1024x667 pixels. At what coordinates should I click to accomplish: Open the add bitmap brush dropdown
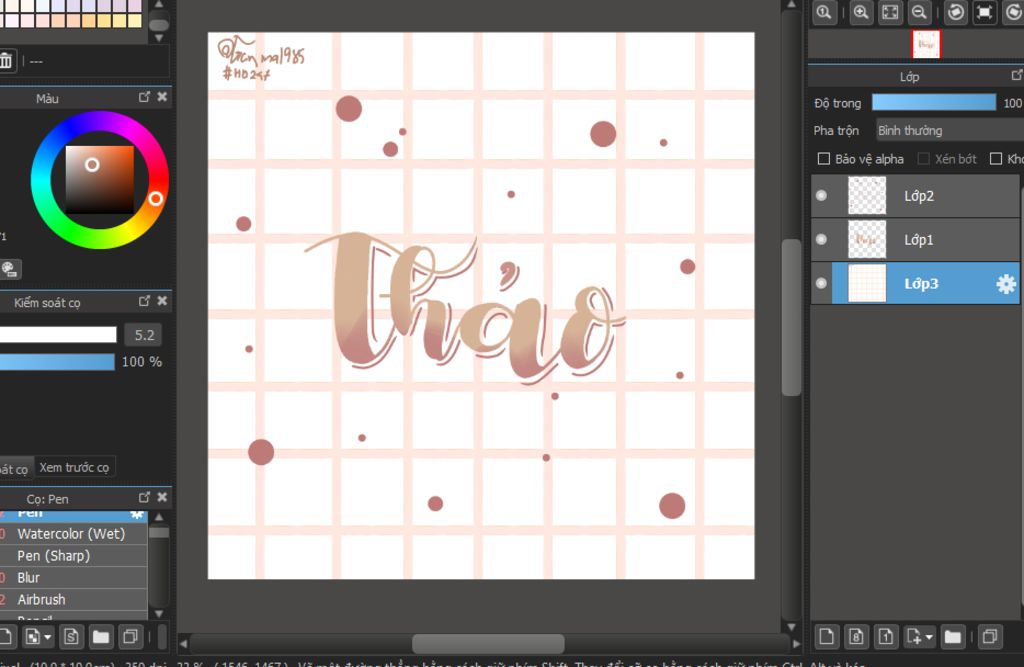tap(37, 636)
